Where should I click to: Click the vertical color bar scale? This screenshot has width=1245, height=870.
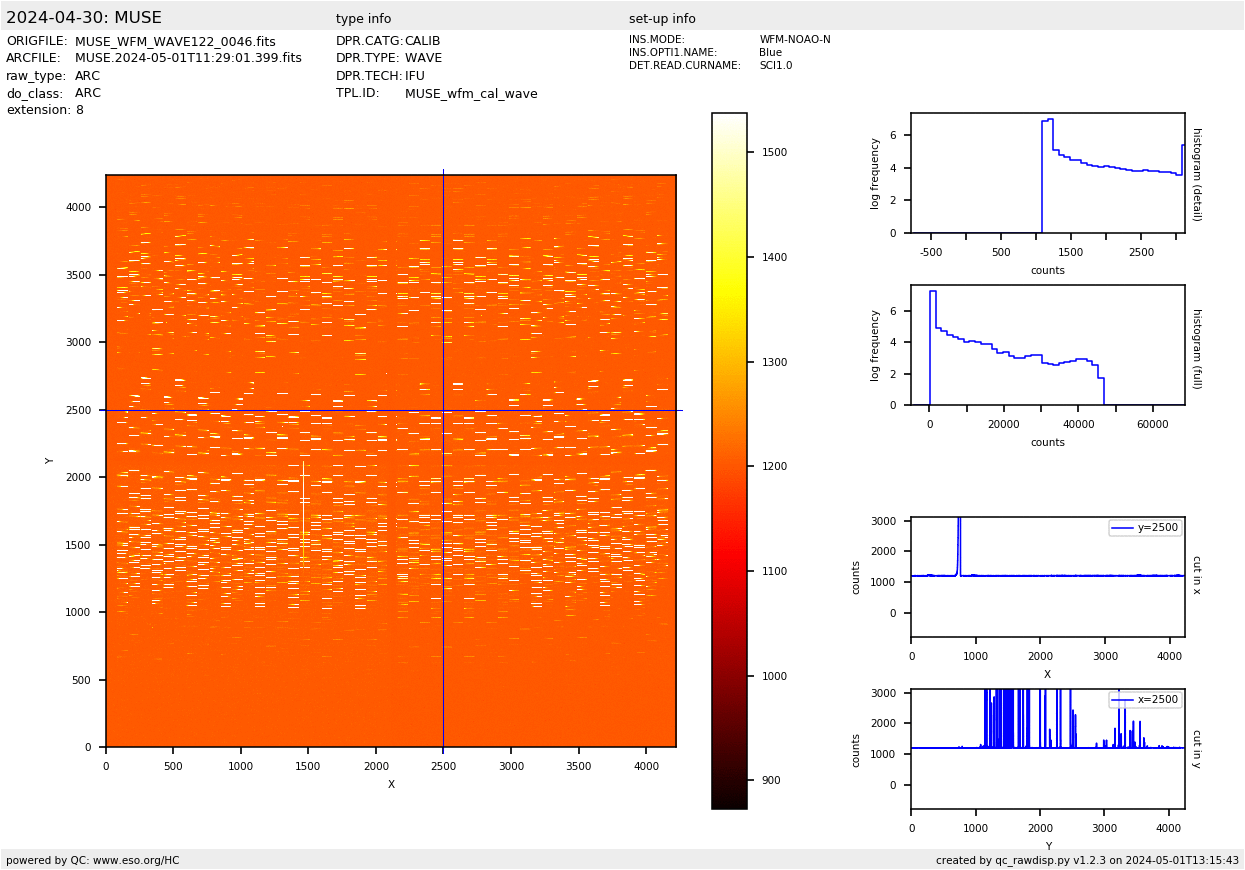[729, 461]
